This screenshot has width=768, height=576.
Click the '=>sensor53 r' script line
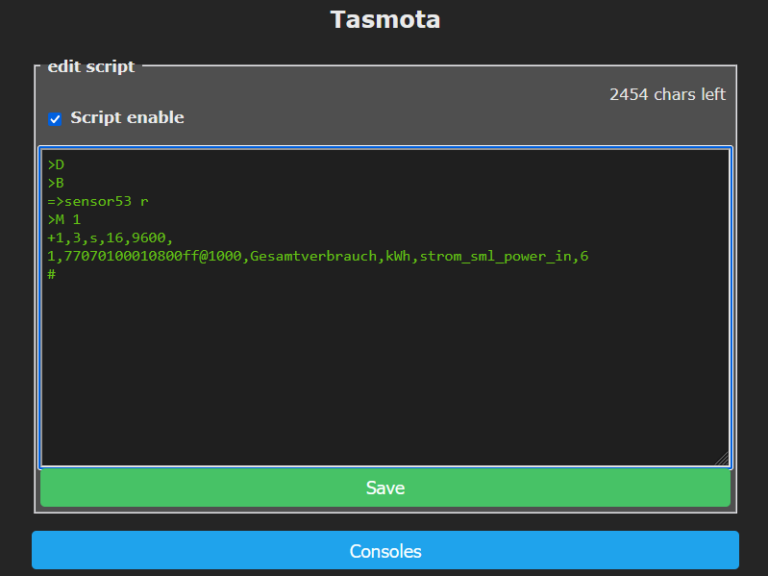click(98, 201)
